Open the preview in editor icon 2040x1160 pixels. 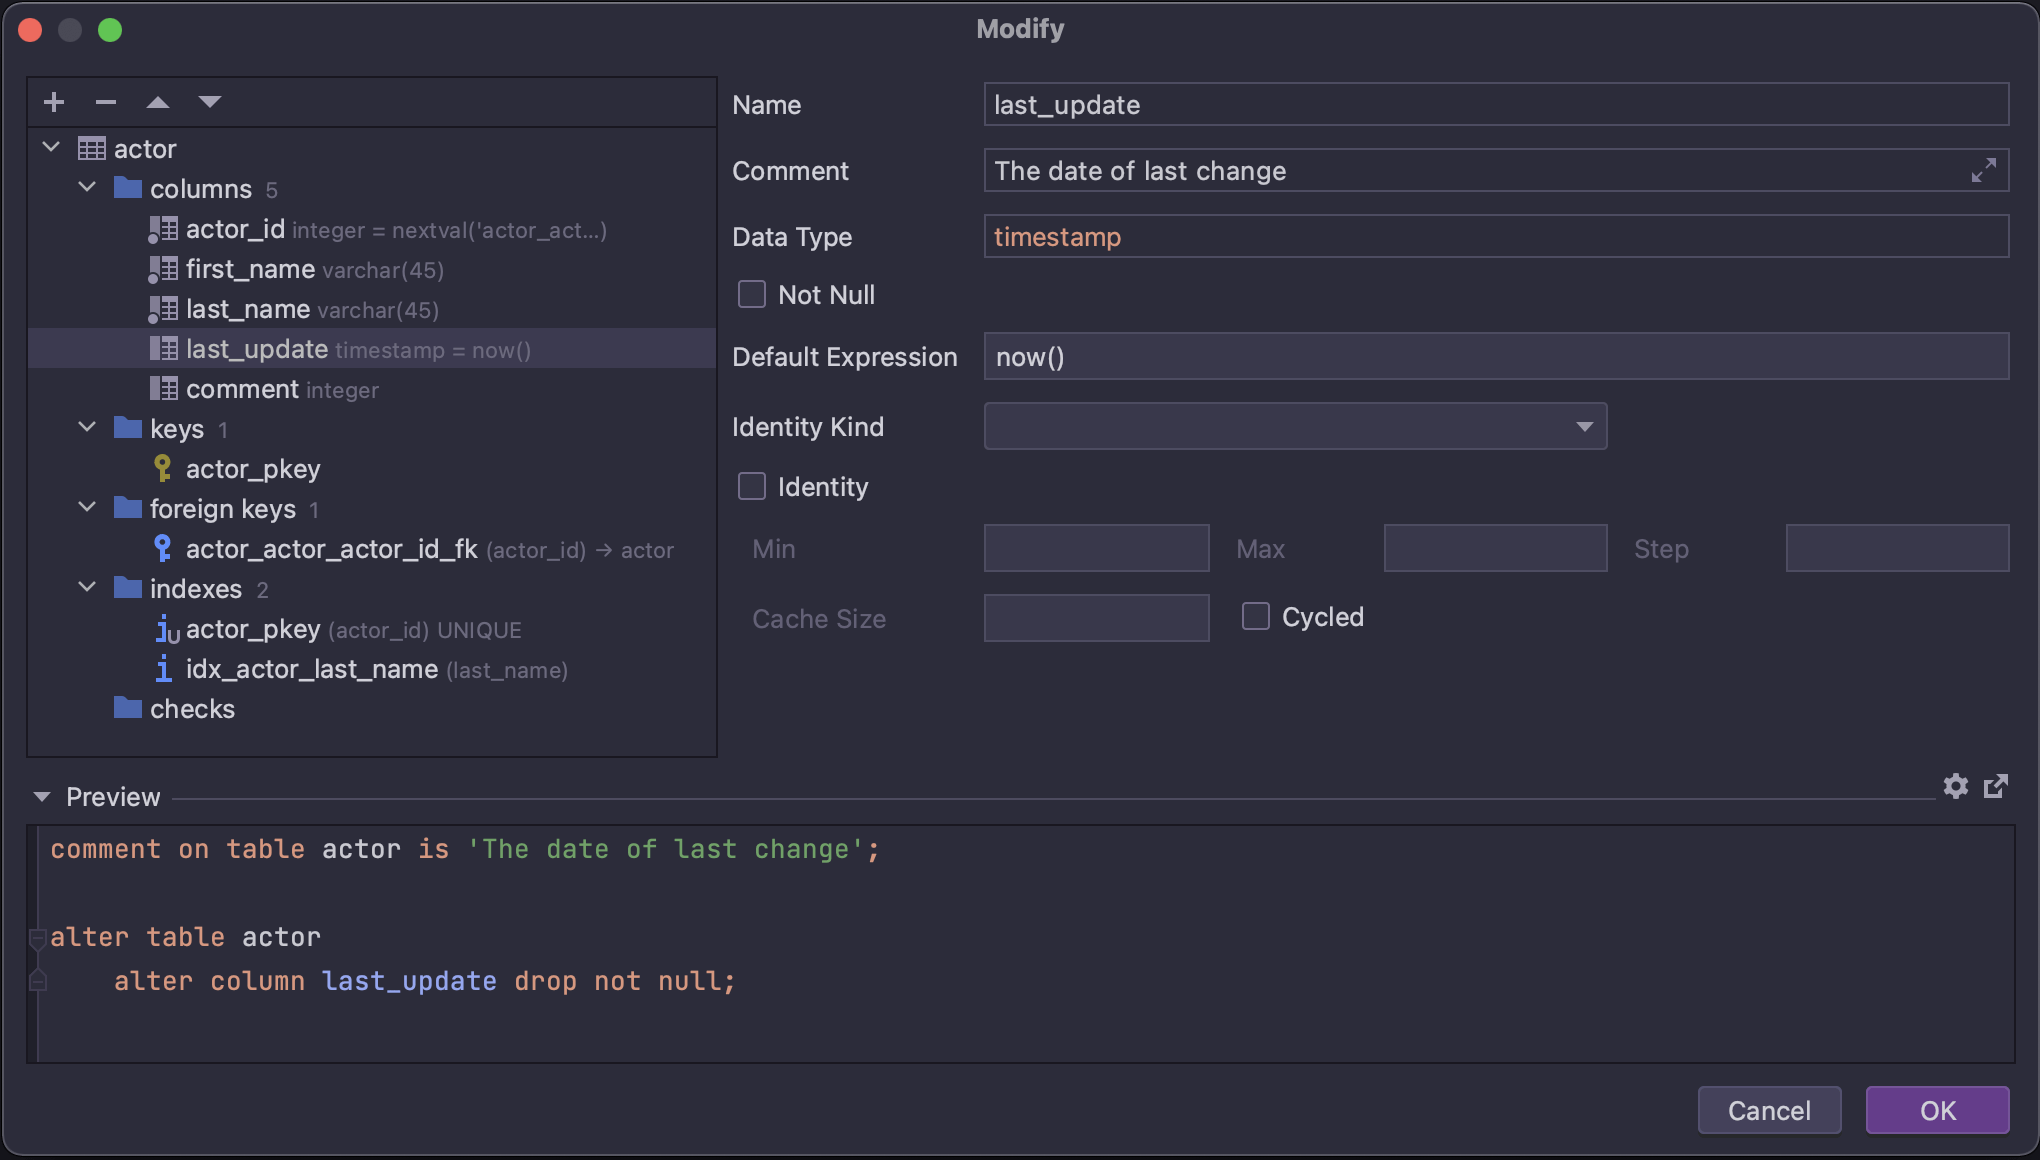[x=1996, y=786]
